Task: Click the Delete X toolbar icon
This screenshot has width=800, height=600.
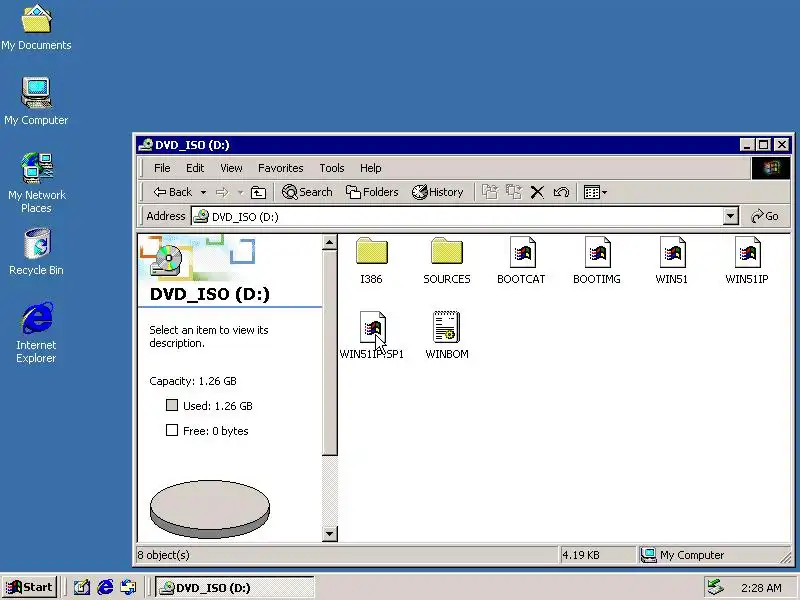Action: (x=537, y=192)
